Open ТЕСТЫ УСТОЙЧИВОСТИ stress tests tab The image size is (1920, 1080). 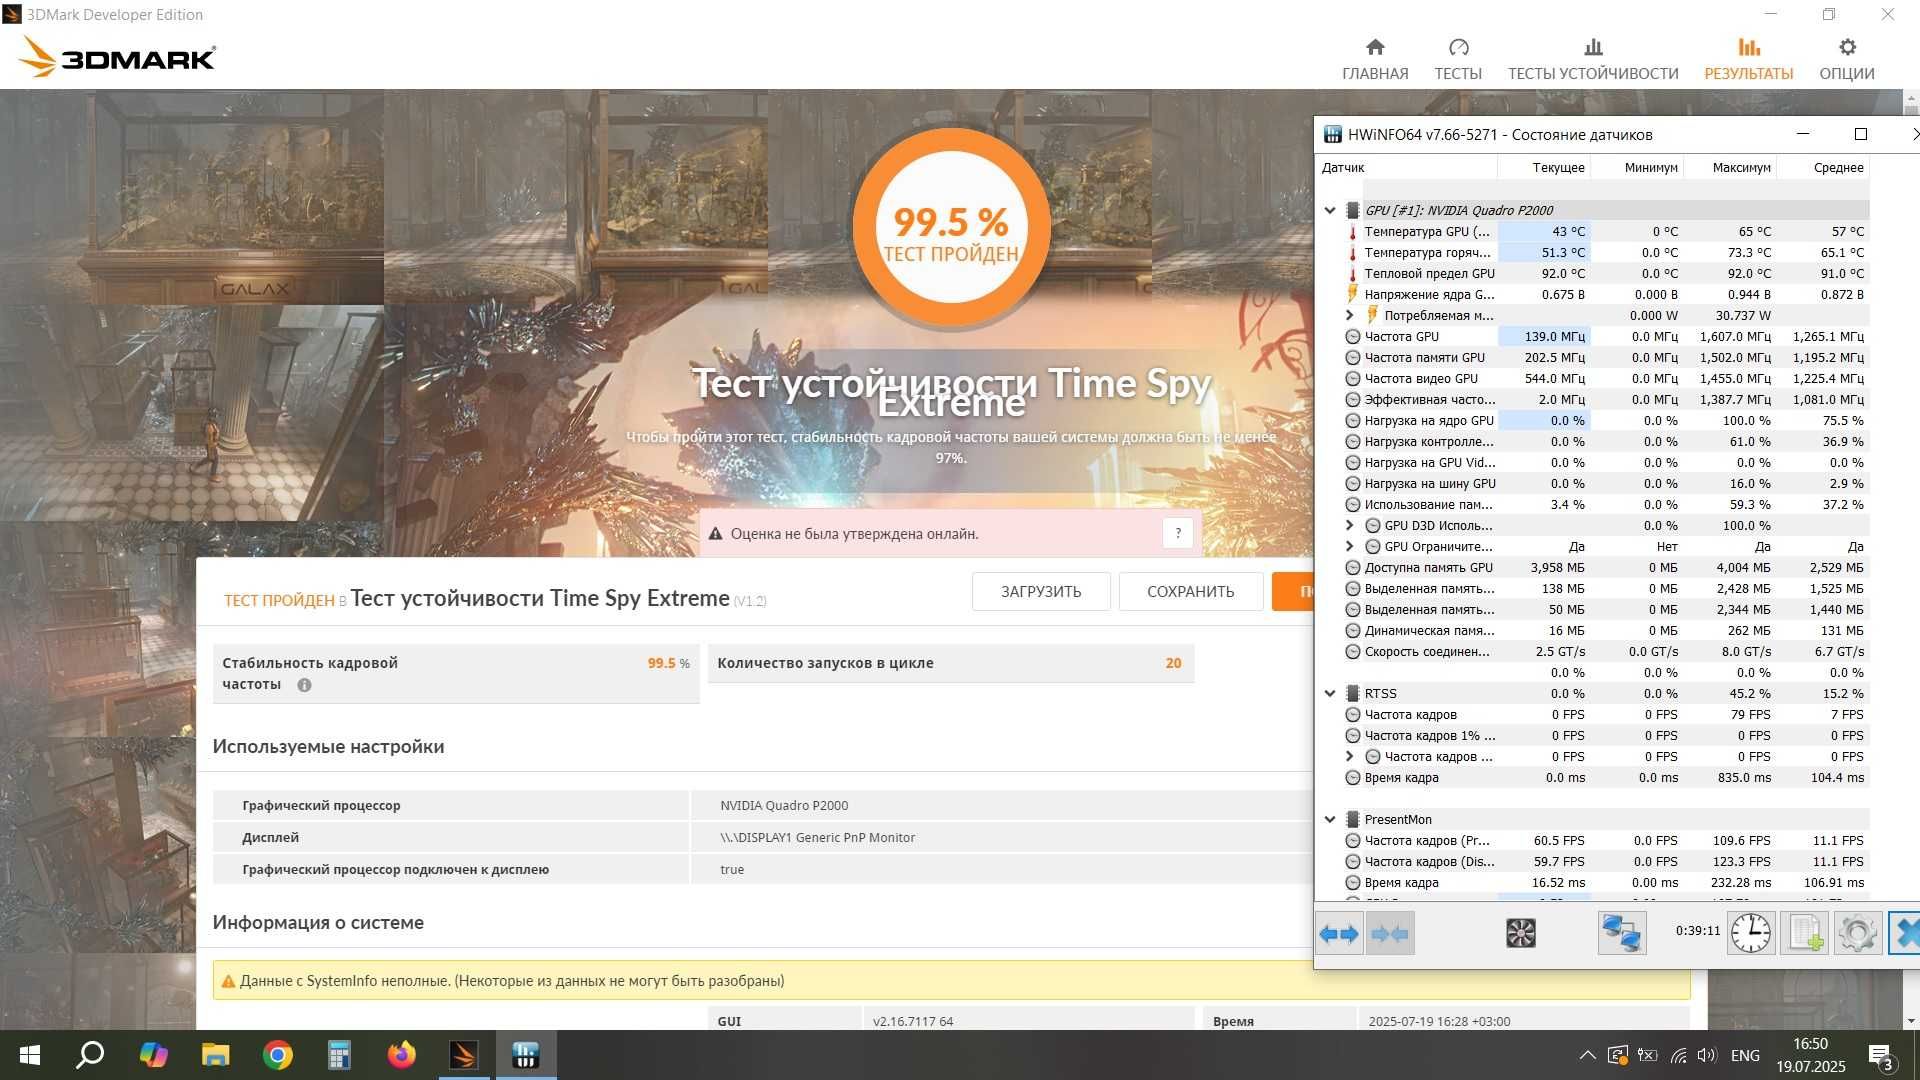(1593, 60)
